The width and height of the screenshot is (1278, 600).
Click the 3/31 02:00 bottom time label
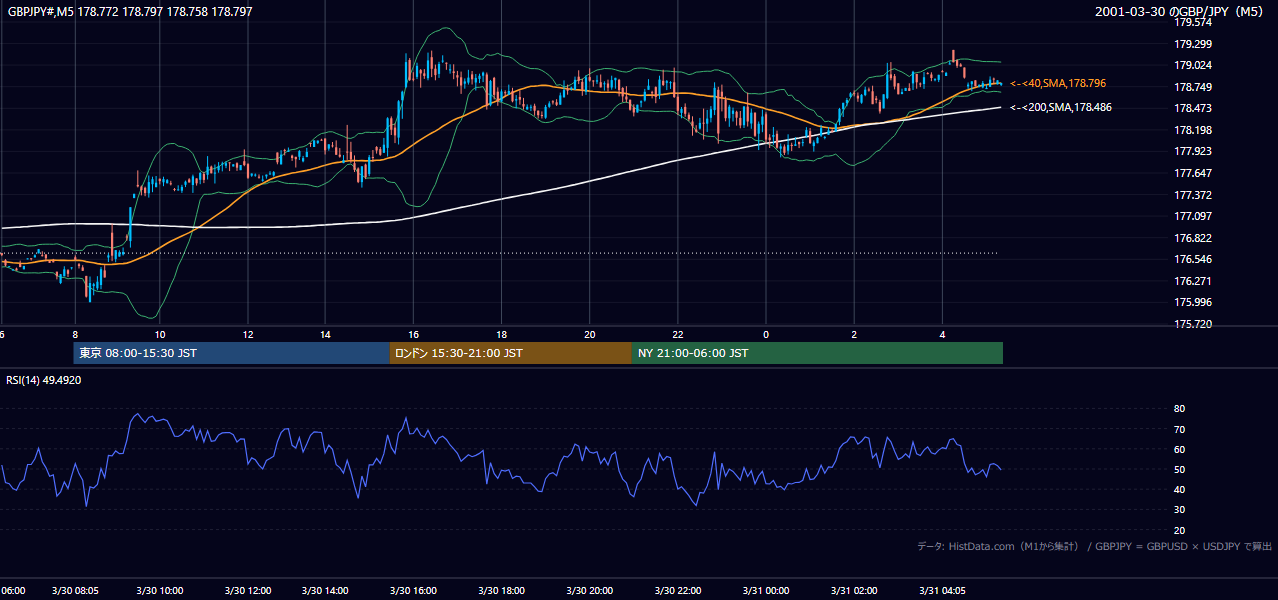click(854, 591)
